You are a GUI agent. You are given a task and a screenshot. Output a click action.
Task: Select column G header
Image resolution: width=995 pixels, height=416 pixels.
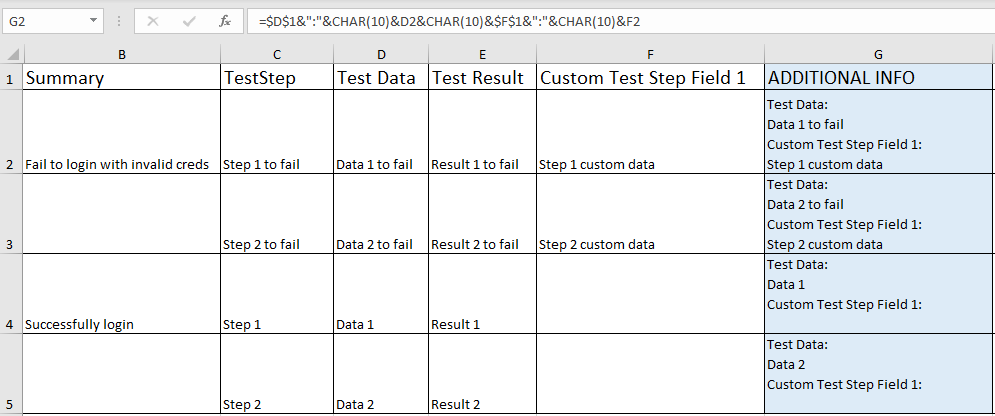click(878, 53)
